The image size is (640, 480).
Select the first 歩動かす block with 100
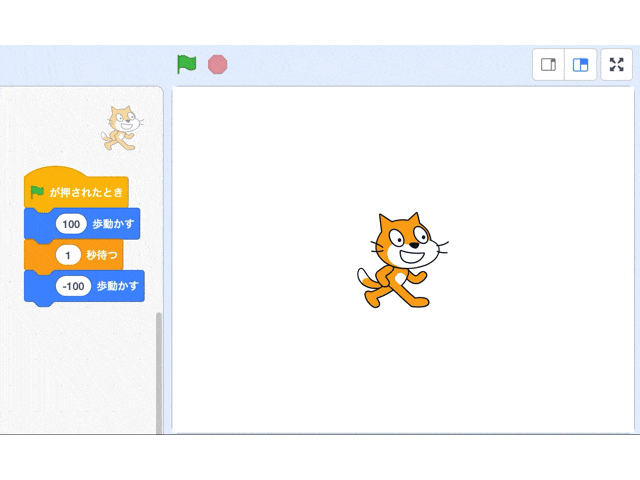tap(82, 224)
